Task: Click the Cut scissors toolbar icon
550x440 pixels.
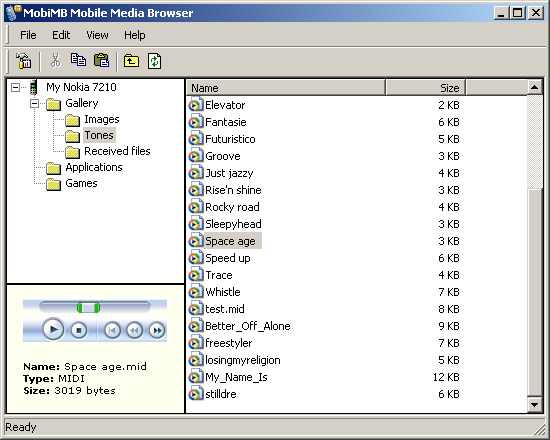Action: pyautogui.click(x=55, y=60)
